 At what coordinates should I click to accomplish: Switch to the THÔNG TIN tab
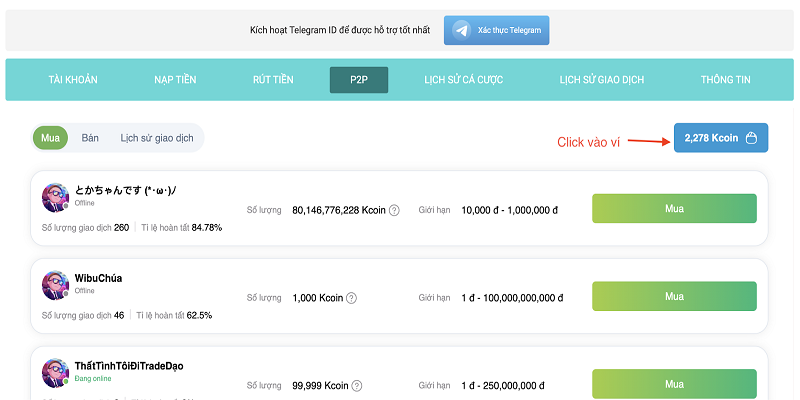pos(726,80)
